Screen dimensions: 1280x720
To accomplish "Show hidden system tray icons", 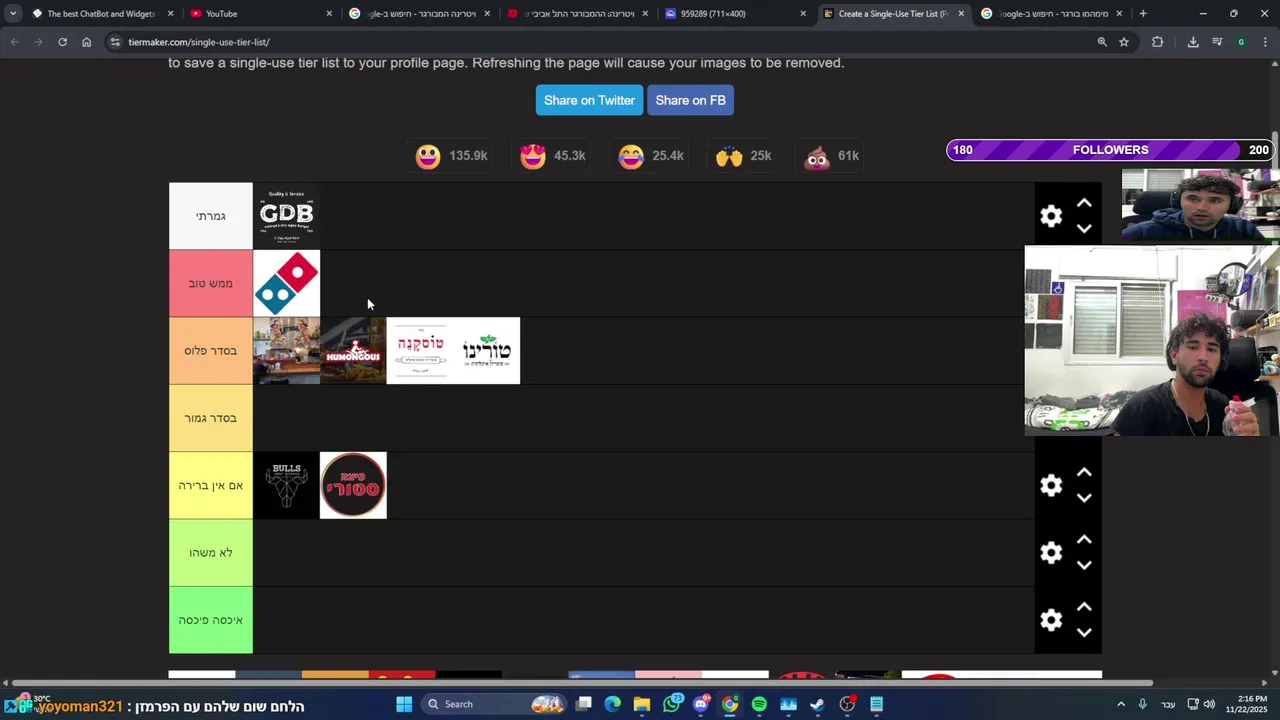I will (1120, 704).
